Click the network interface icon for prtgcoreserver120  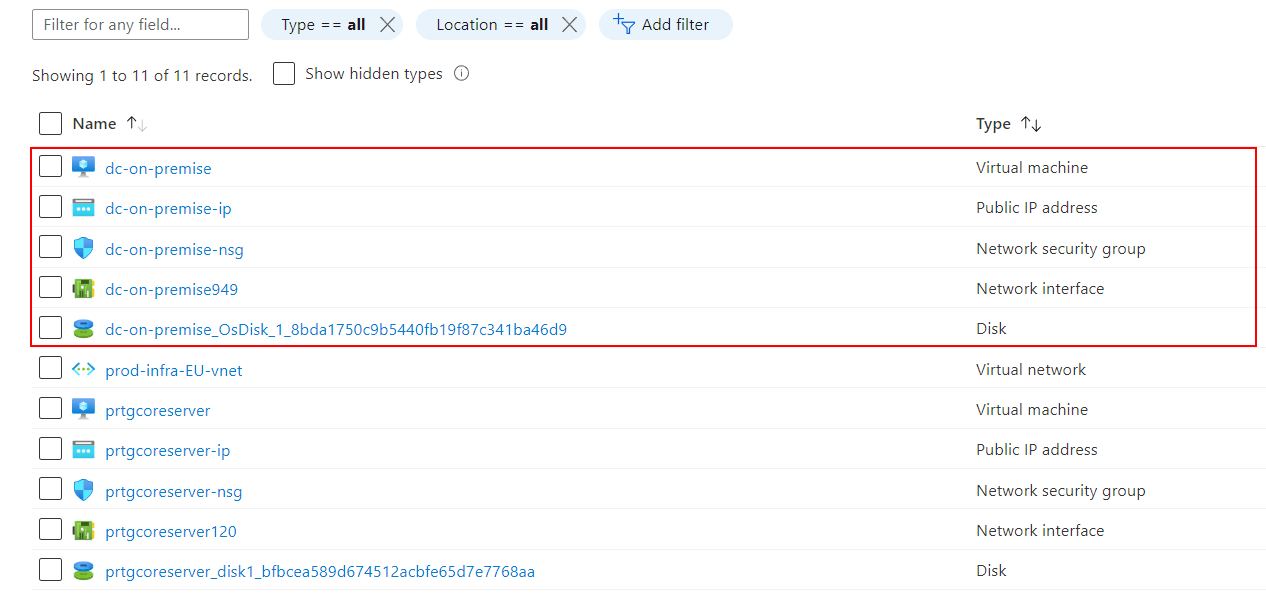[x=83, y=530]
